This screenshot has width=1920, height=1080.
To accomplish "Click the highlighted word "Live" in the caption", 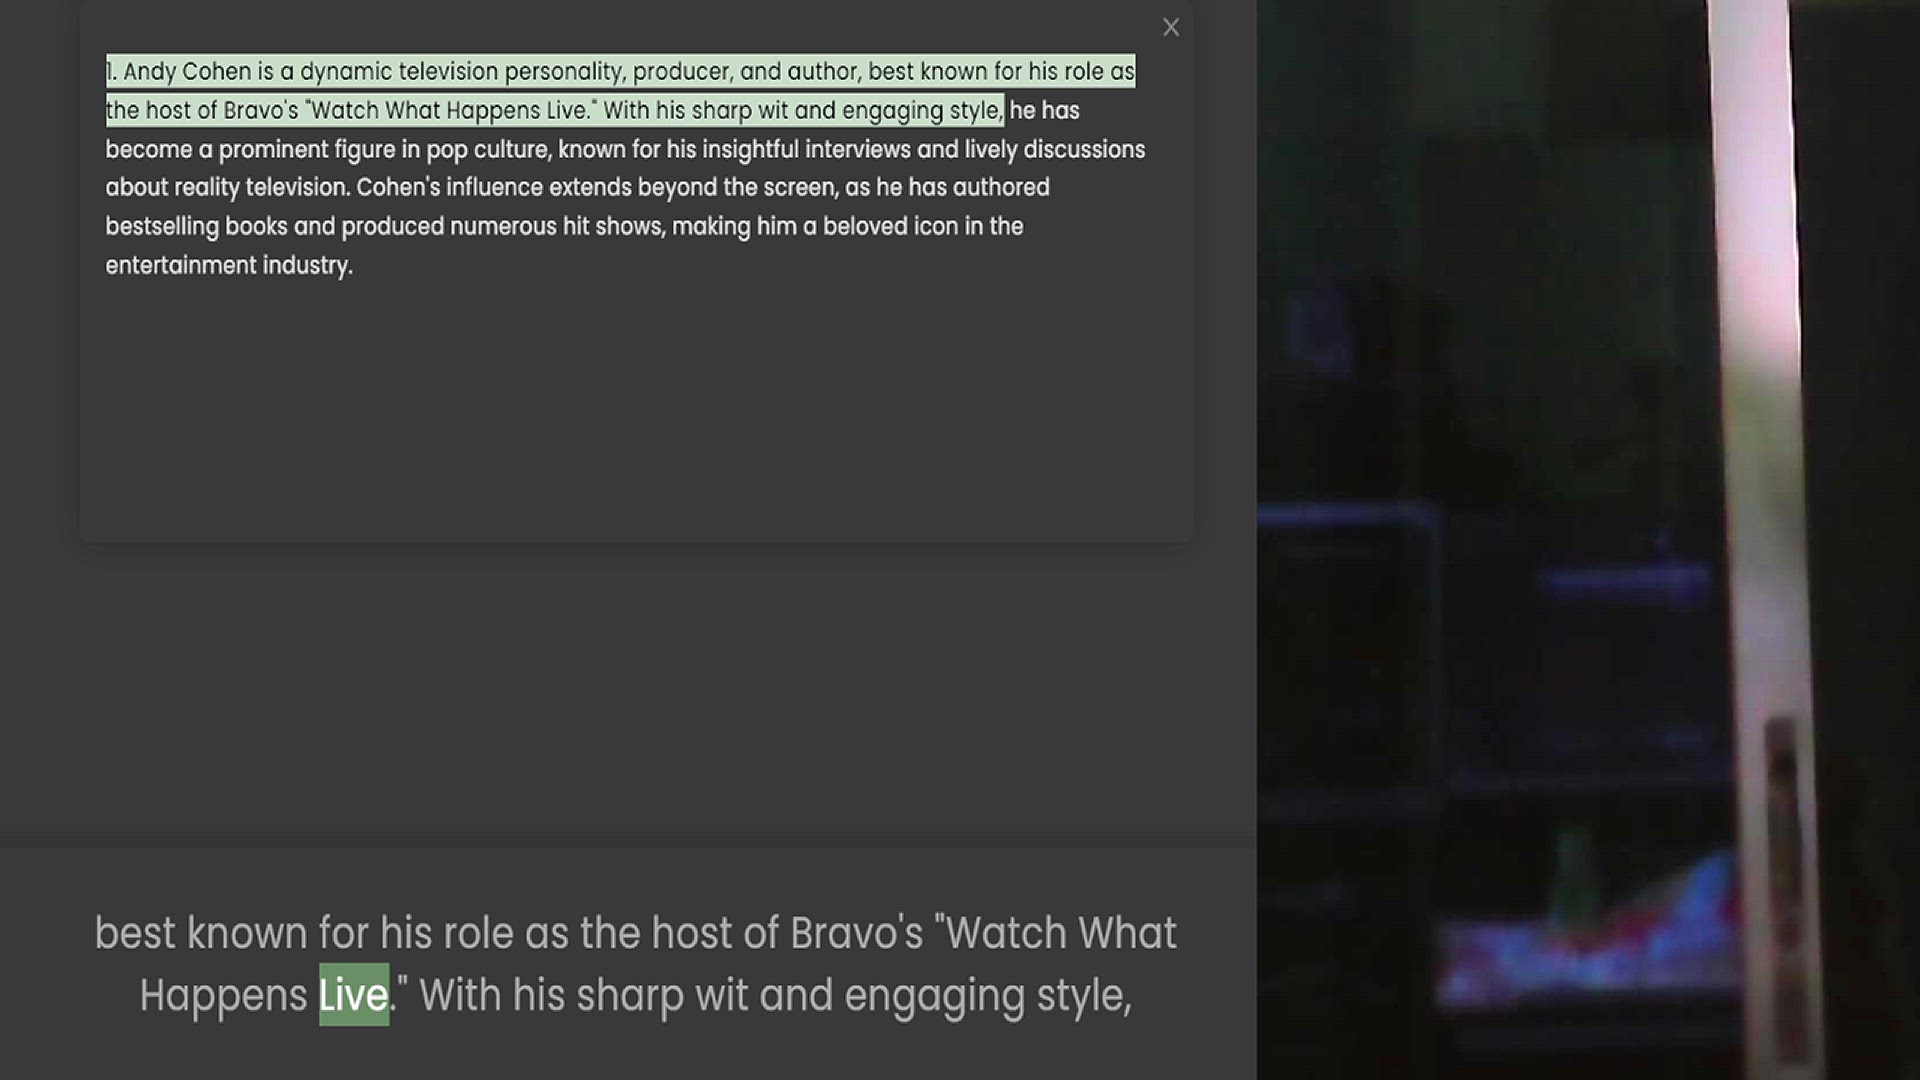I will [354, 995].
